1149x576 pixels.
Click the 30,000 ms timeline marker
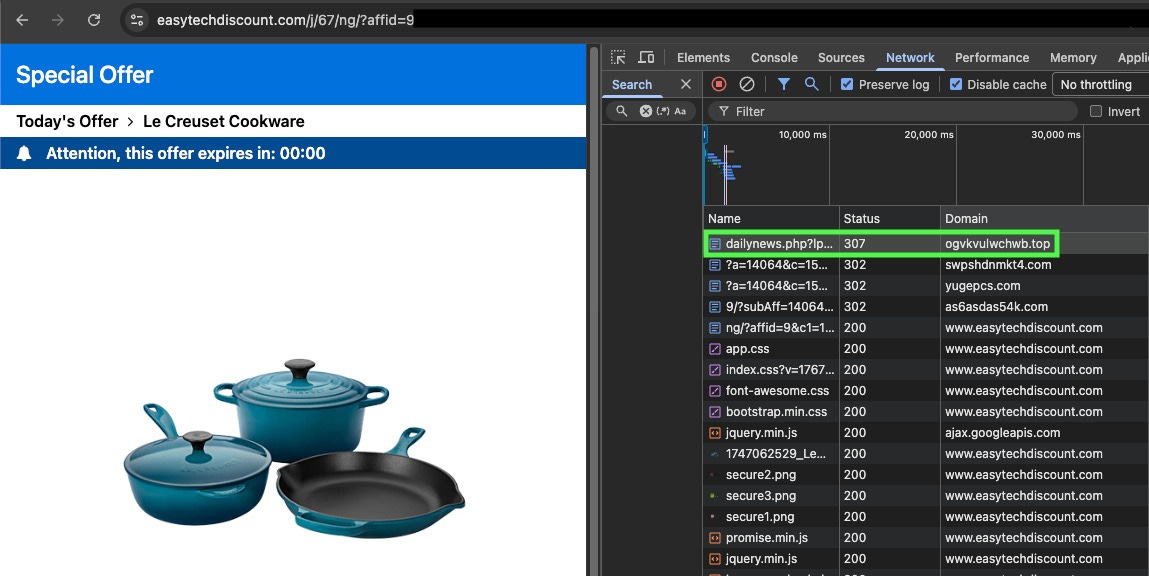click(1056, 135)
